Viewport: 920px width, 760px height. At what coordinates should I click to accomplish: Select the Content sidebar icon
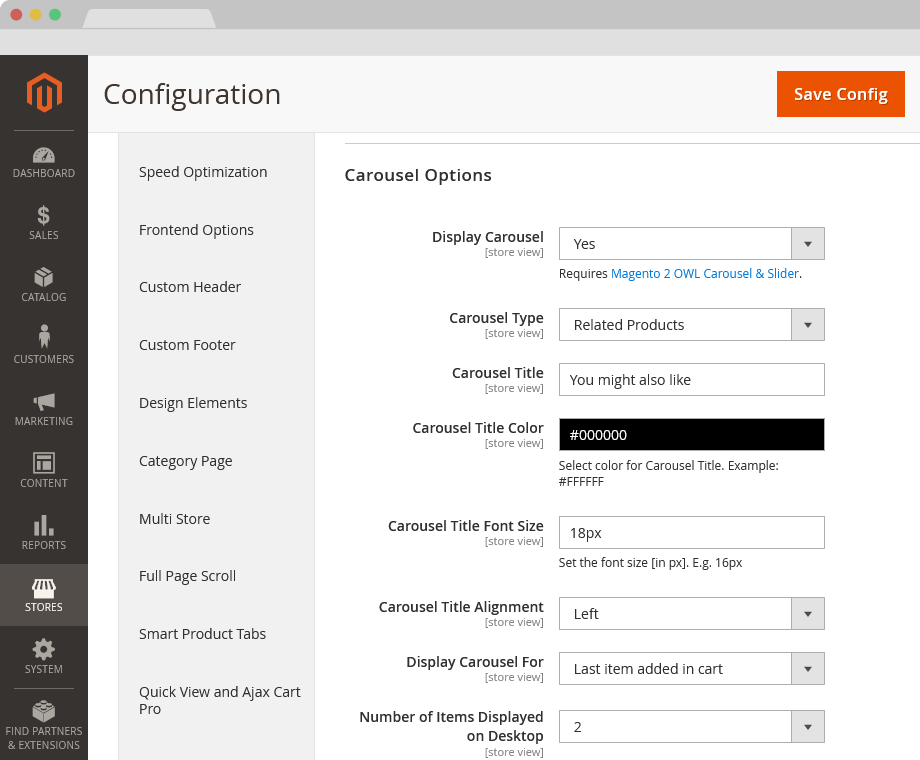pos(44,472)
